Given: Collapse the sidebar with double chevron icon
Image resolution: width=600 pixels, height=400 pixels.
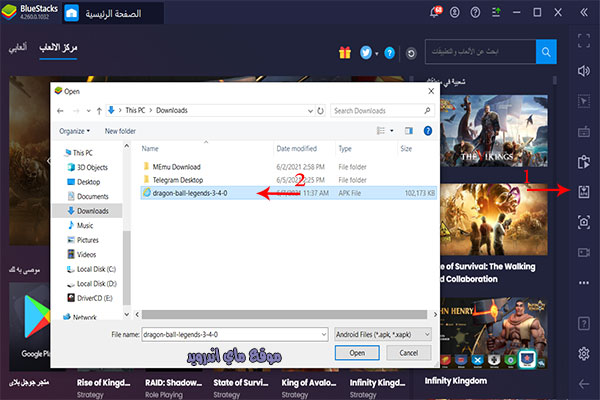Looking at the screenshot, I should (x=584, y=12).
